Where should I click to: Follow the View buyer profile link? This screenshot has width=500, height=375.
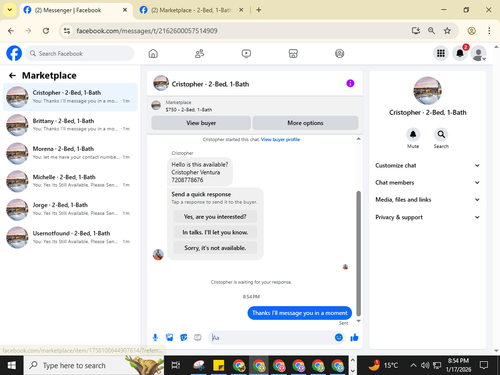click(280, 139)
